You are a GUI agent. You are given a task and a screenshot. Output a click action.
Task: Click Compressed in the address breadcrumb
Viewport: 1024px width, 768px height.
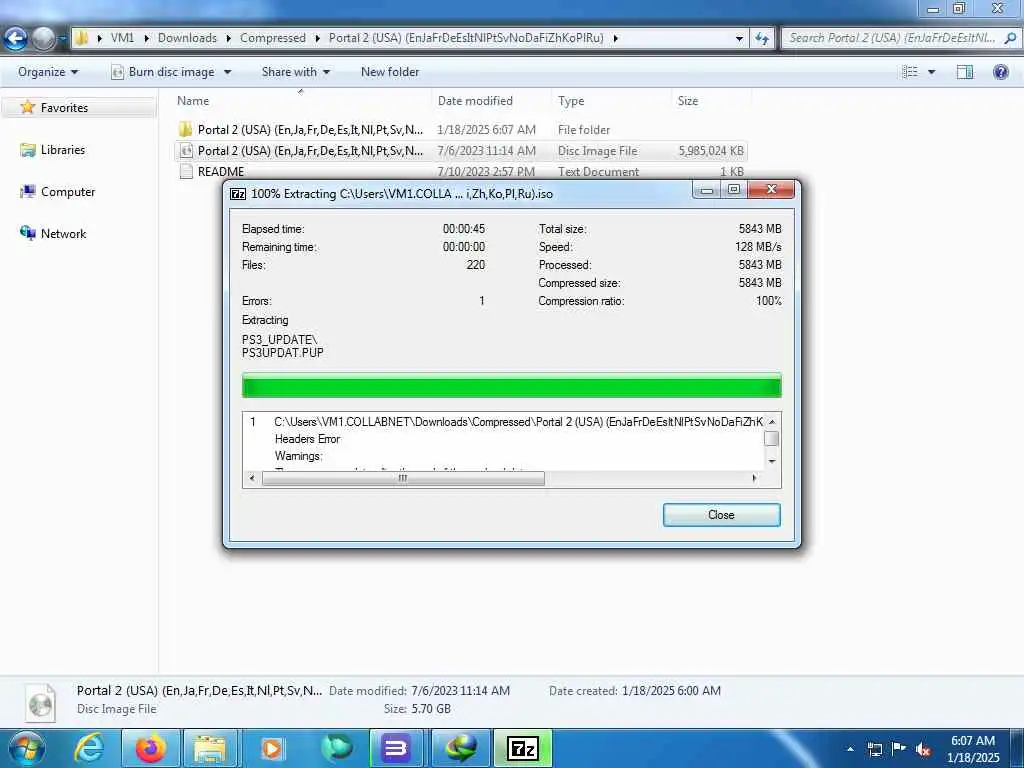273,38
